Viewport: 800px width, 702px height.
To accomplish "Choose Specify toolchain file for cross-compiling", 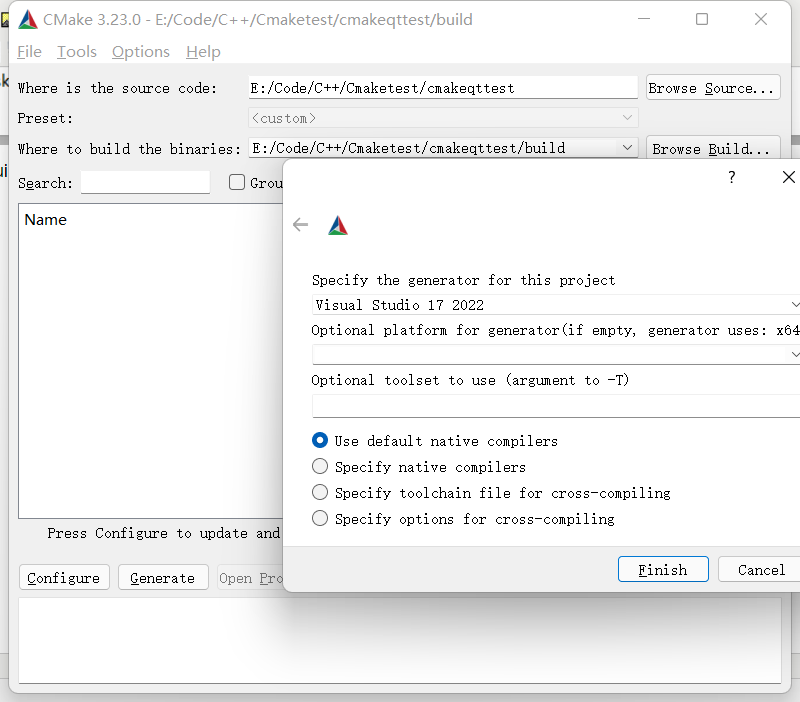I will (x=320, y=492).
